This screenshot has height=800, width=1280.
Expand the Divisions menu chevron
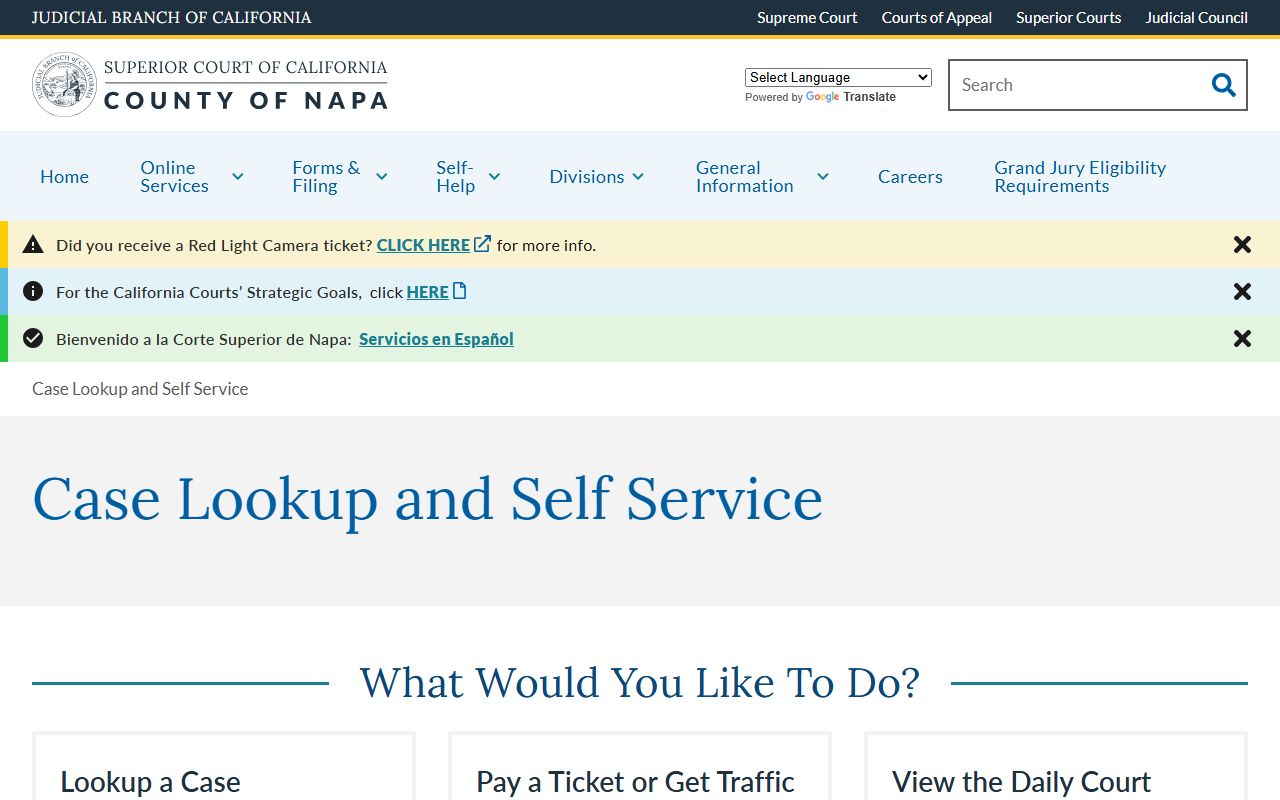coord(638,177)
